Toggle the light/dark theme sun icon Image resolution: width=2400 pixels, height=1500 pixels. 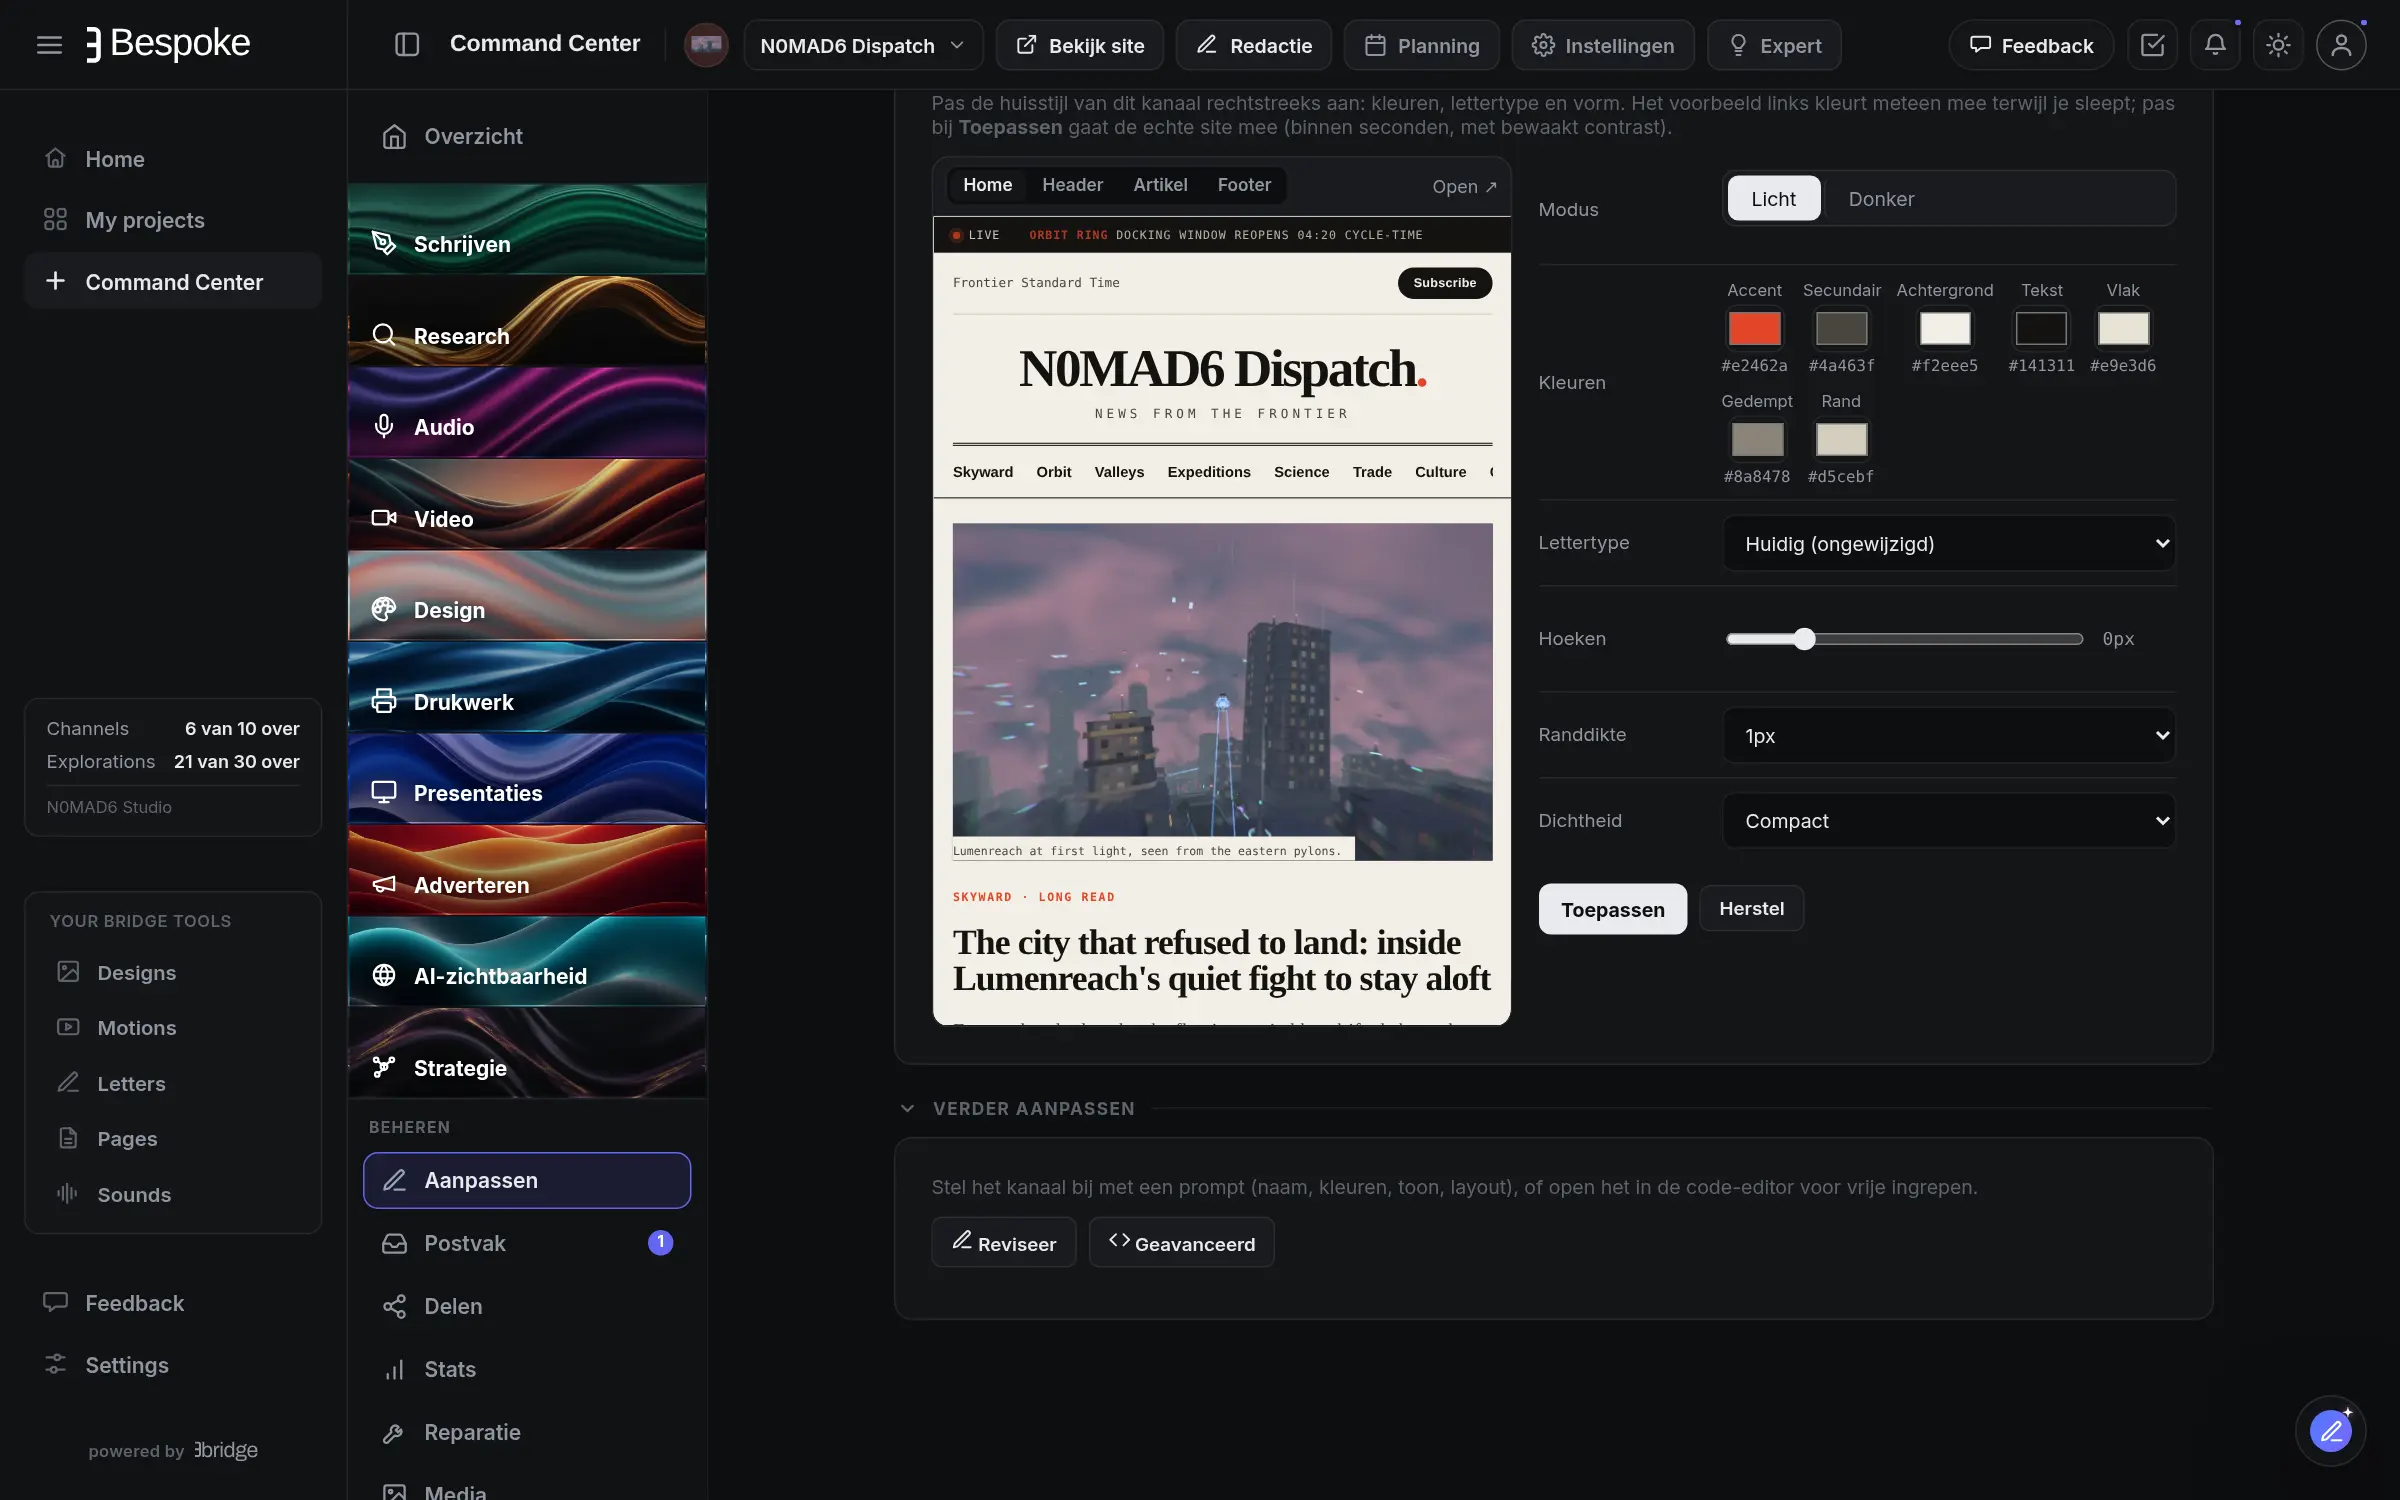coord(2278,45)
